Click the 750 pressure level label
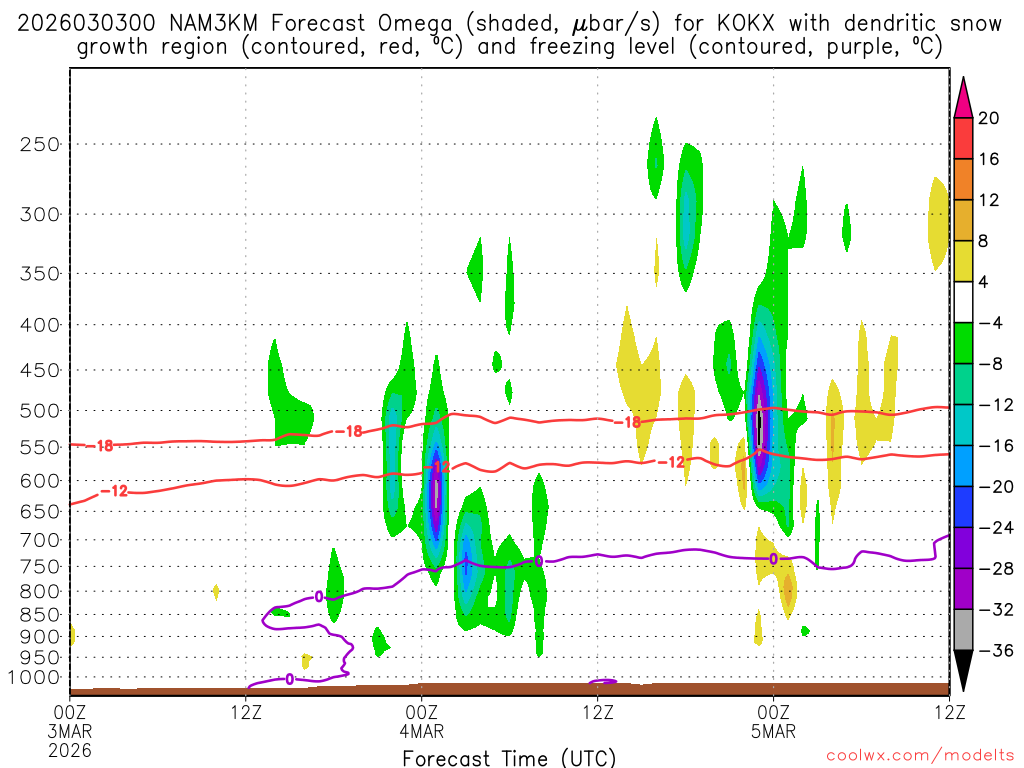 (40, 566)
